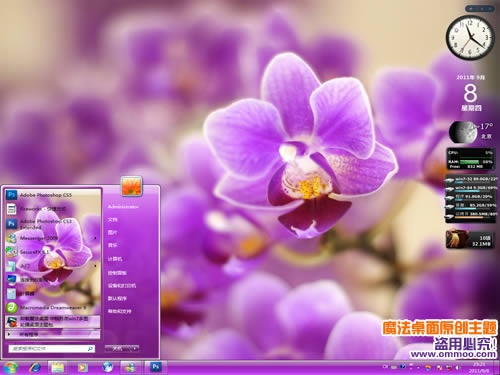Open the globe browser taskbar icon

(x=107, y=367)
